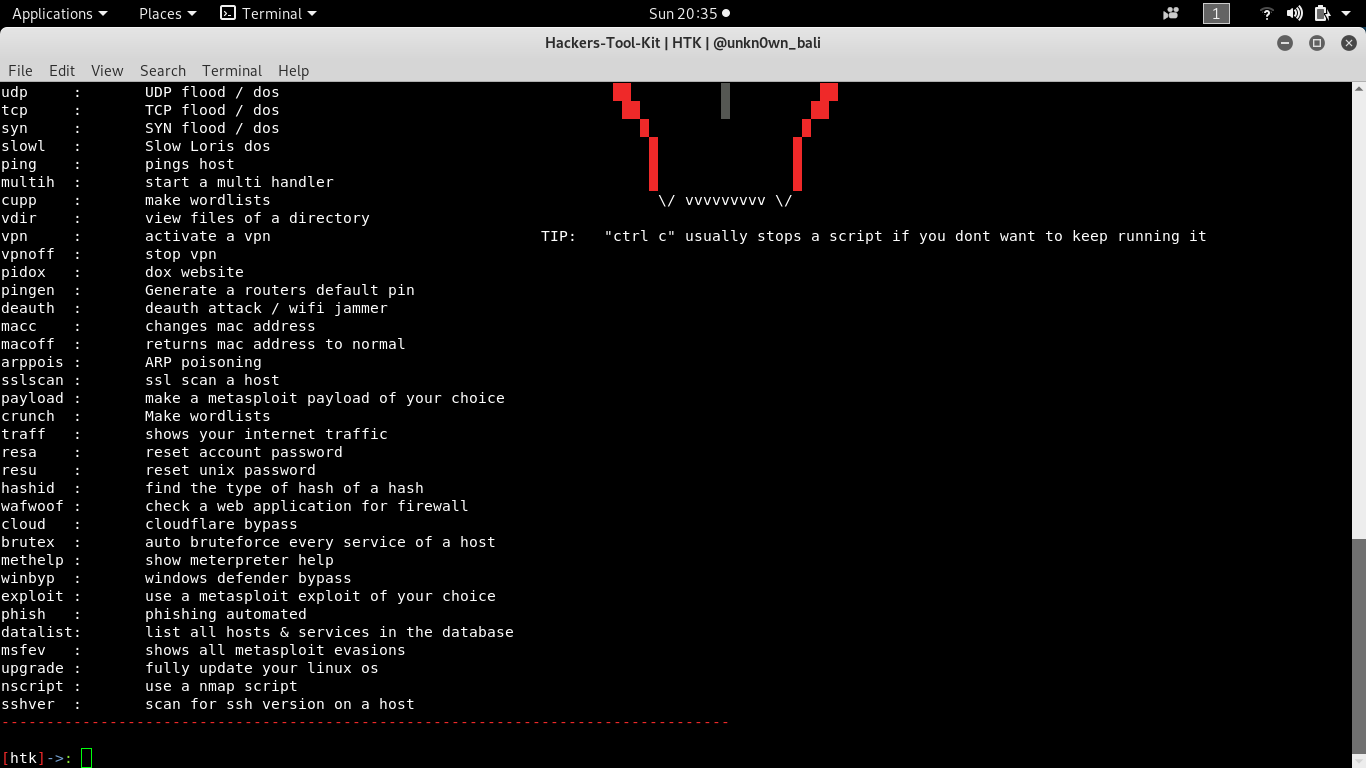Click the 'upgrade' command name
Image resolution: width=1366 pixels, height=768 pixels.
(32, 668)
